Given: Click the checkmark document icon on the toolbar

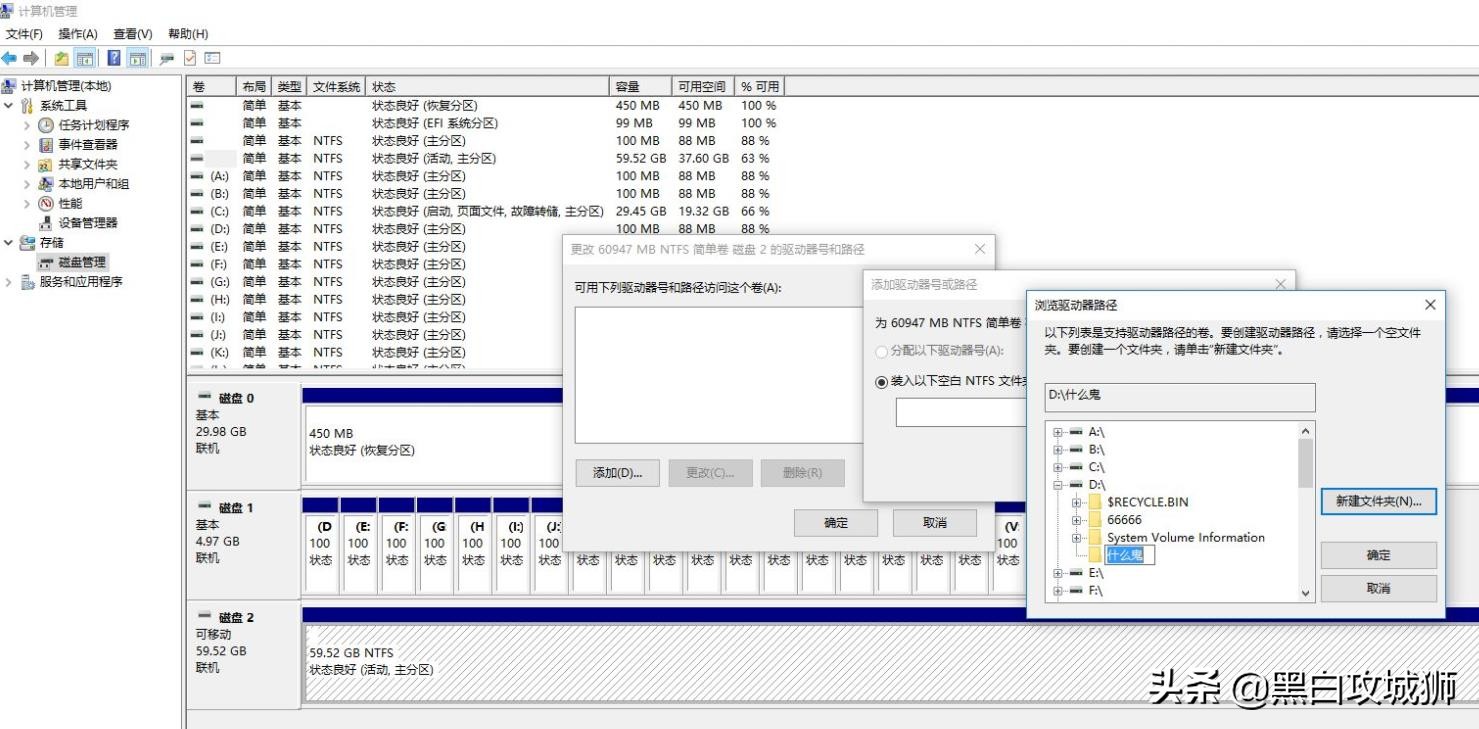Looking at the screenshot, I should 188,58.
